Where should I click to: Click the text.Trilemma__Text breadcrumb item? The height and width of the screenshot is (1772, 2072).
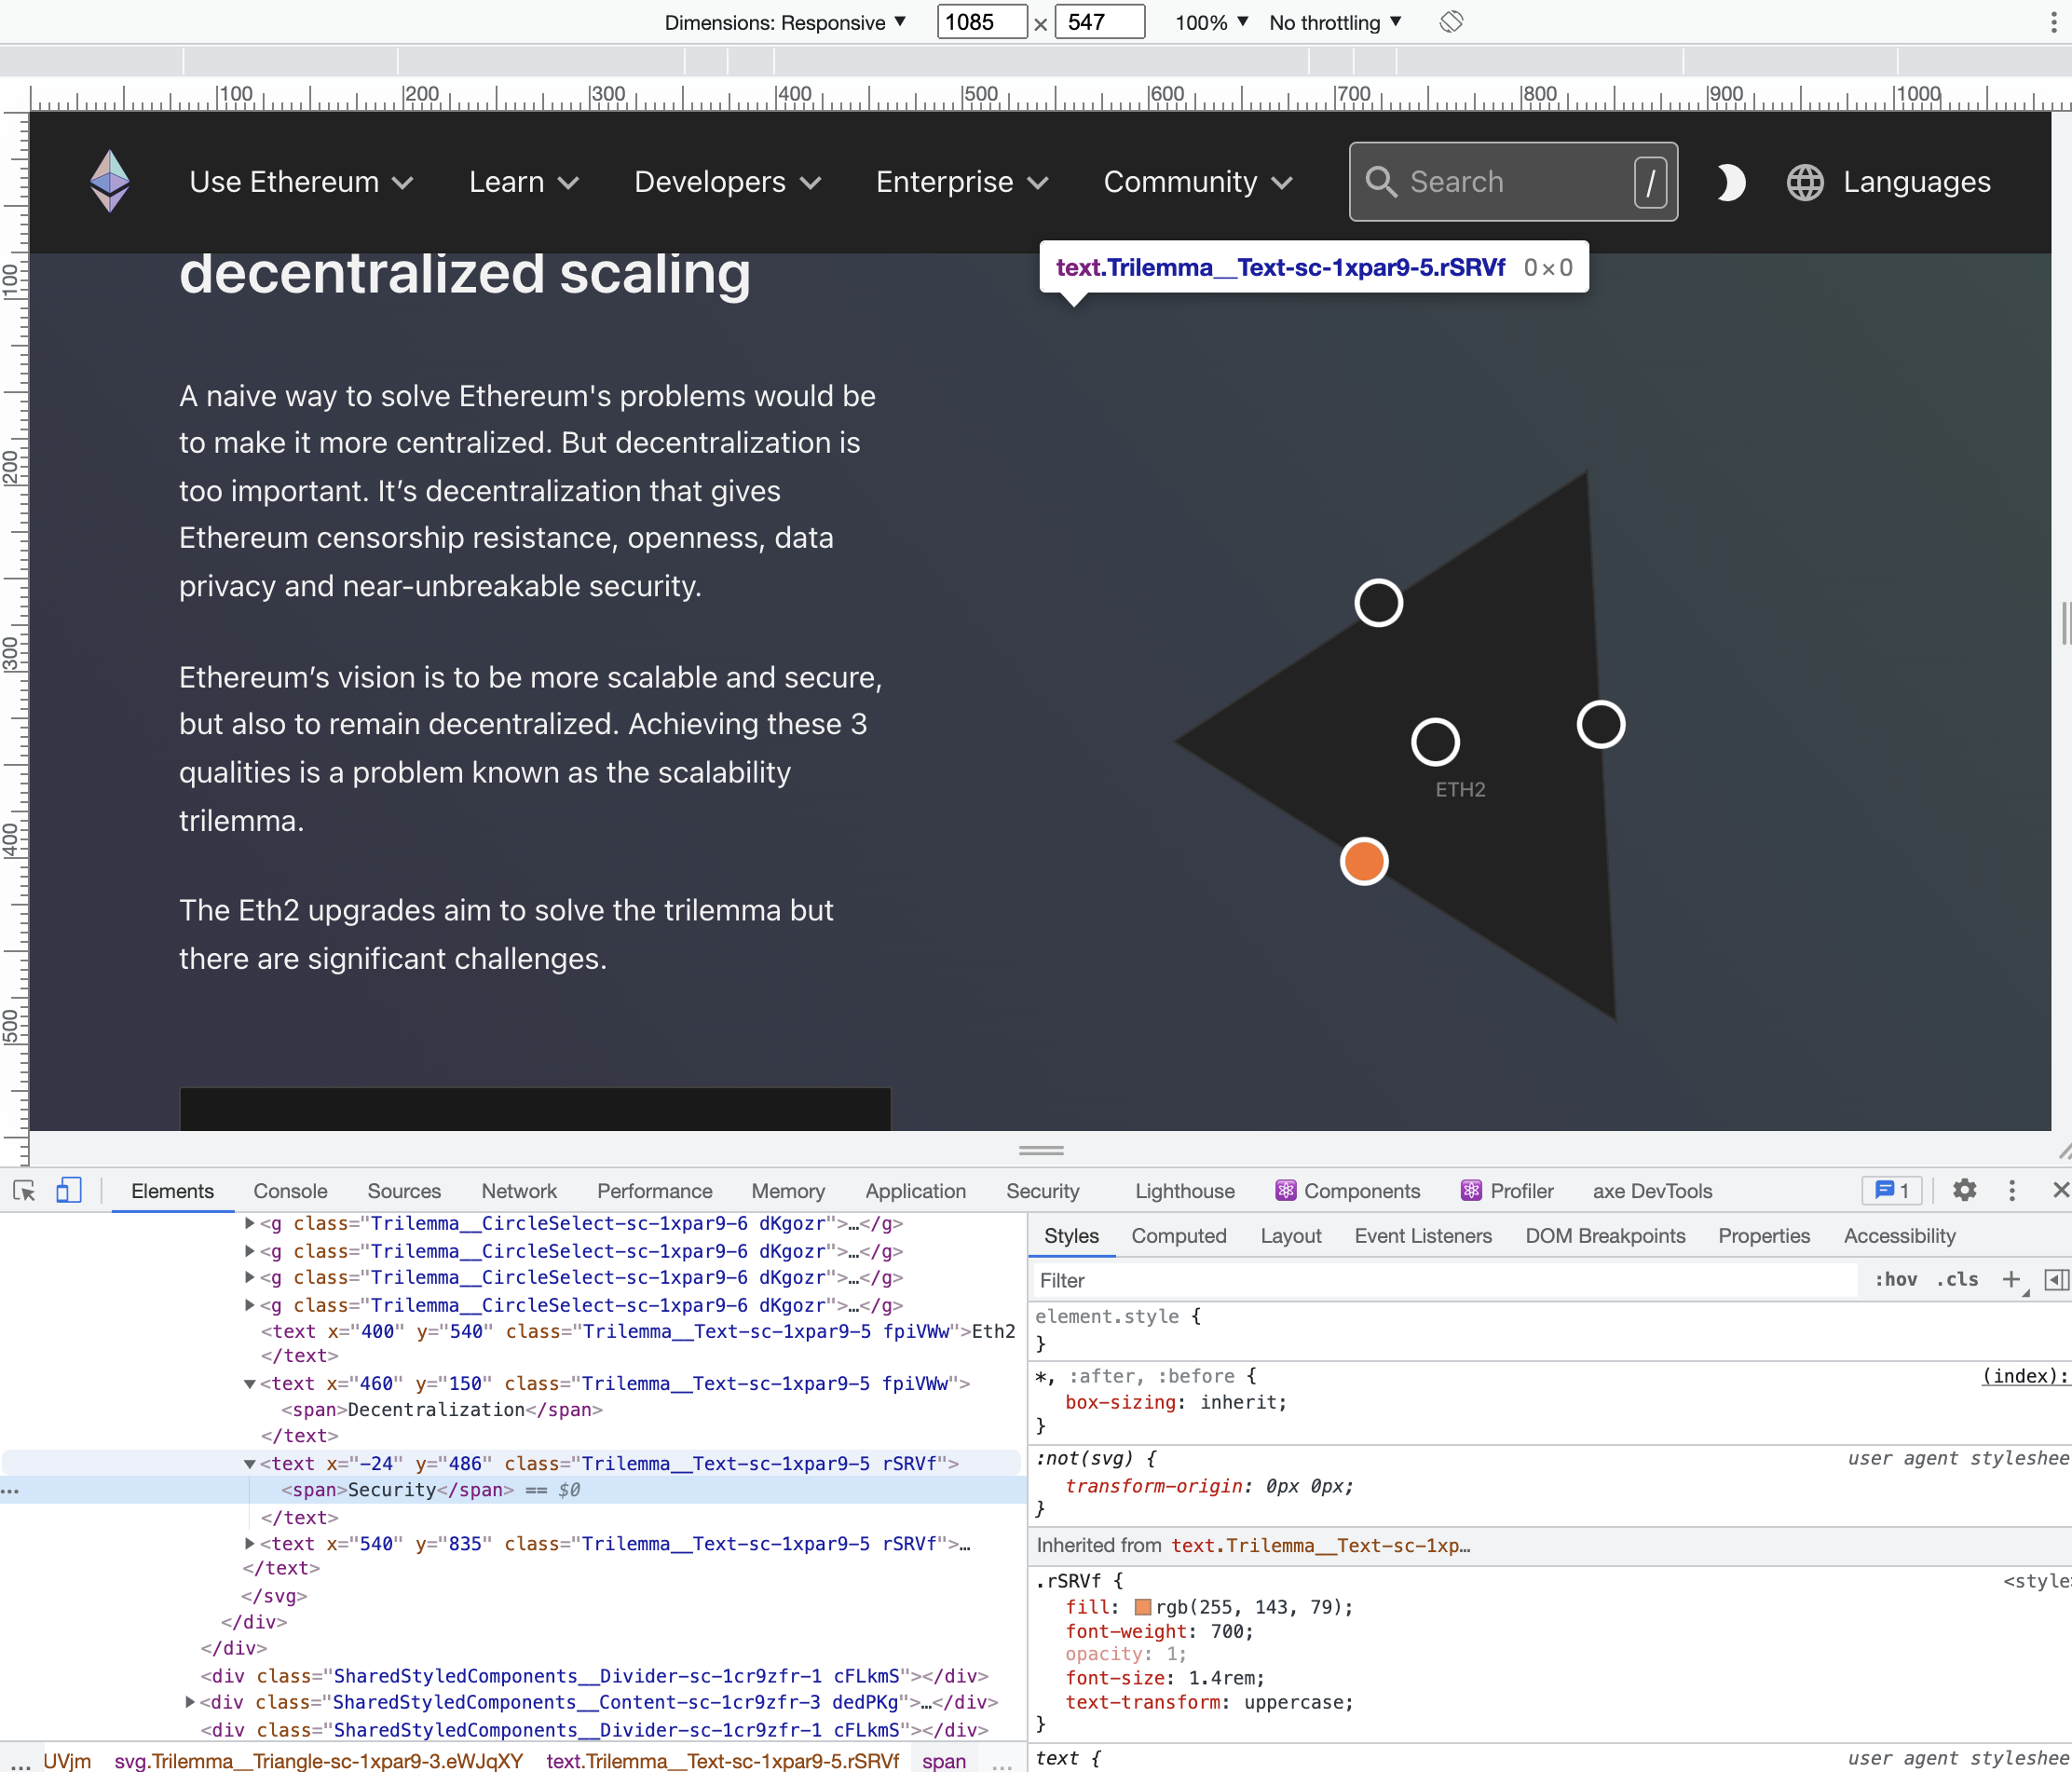tap(722, 1760)
